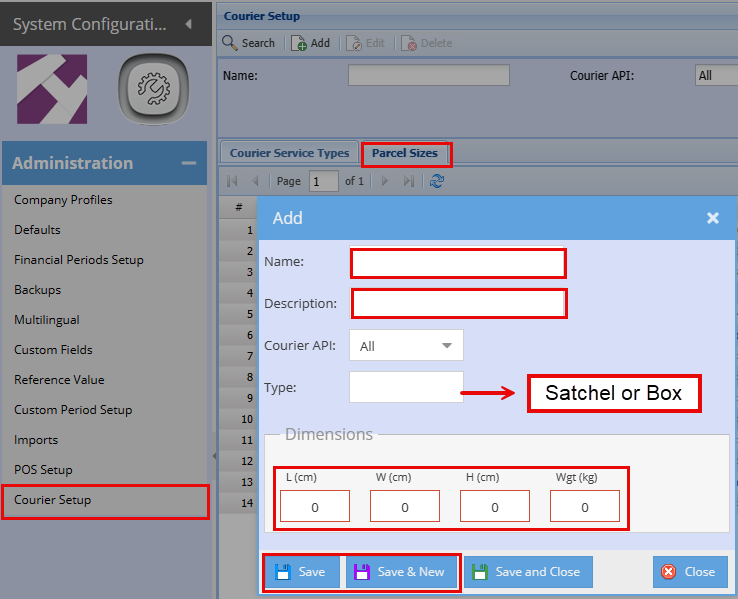Click the purple company logo icon
Screen dimensions: 738x599
[x=52, y=89]
